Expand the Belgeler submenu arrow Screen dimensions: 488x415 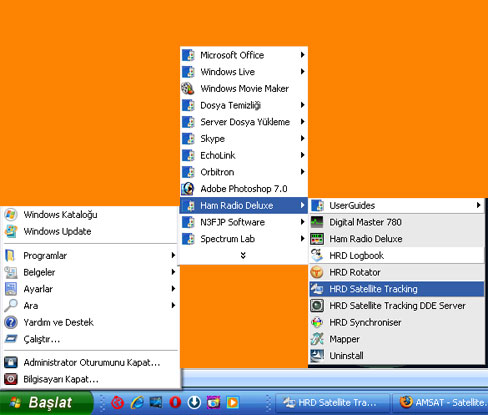click(173, 272)
